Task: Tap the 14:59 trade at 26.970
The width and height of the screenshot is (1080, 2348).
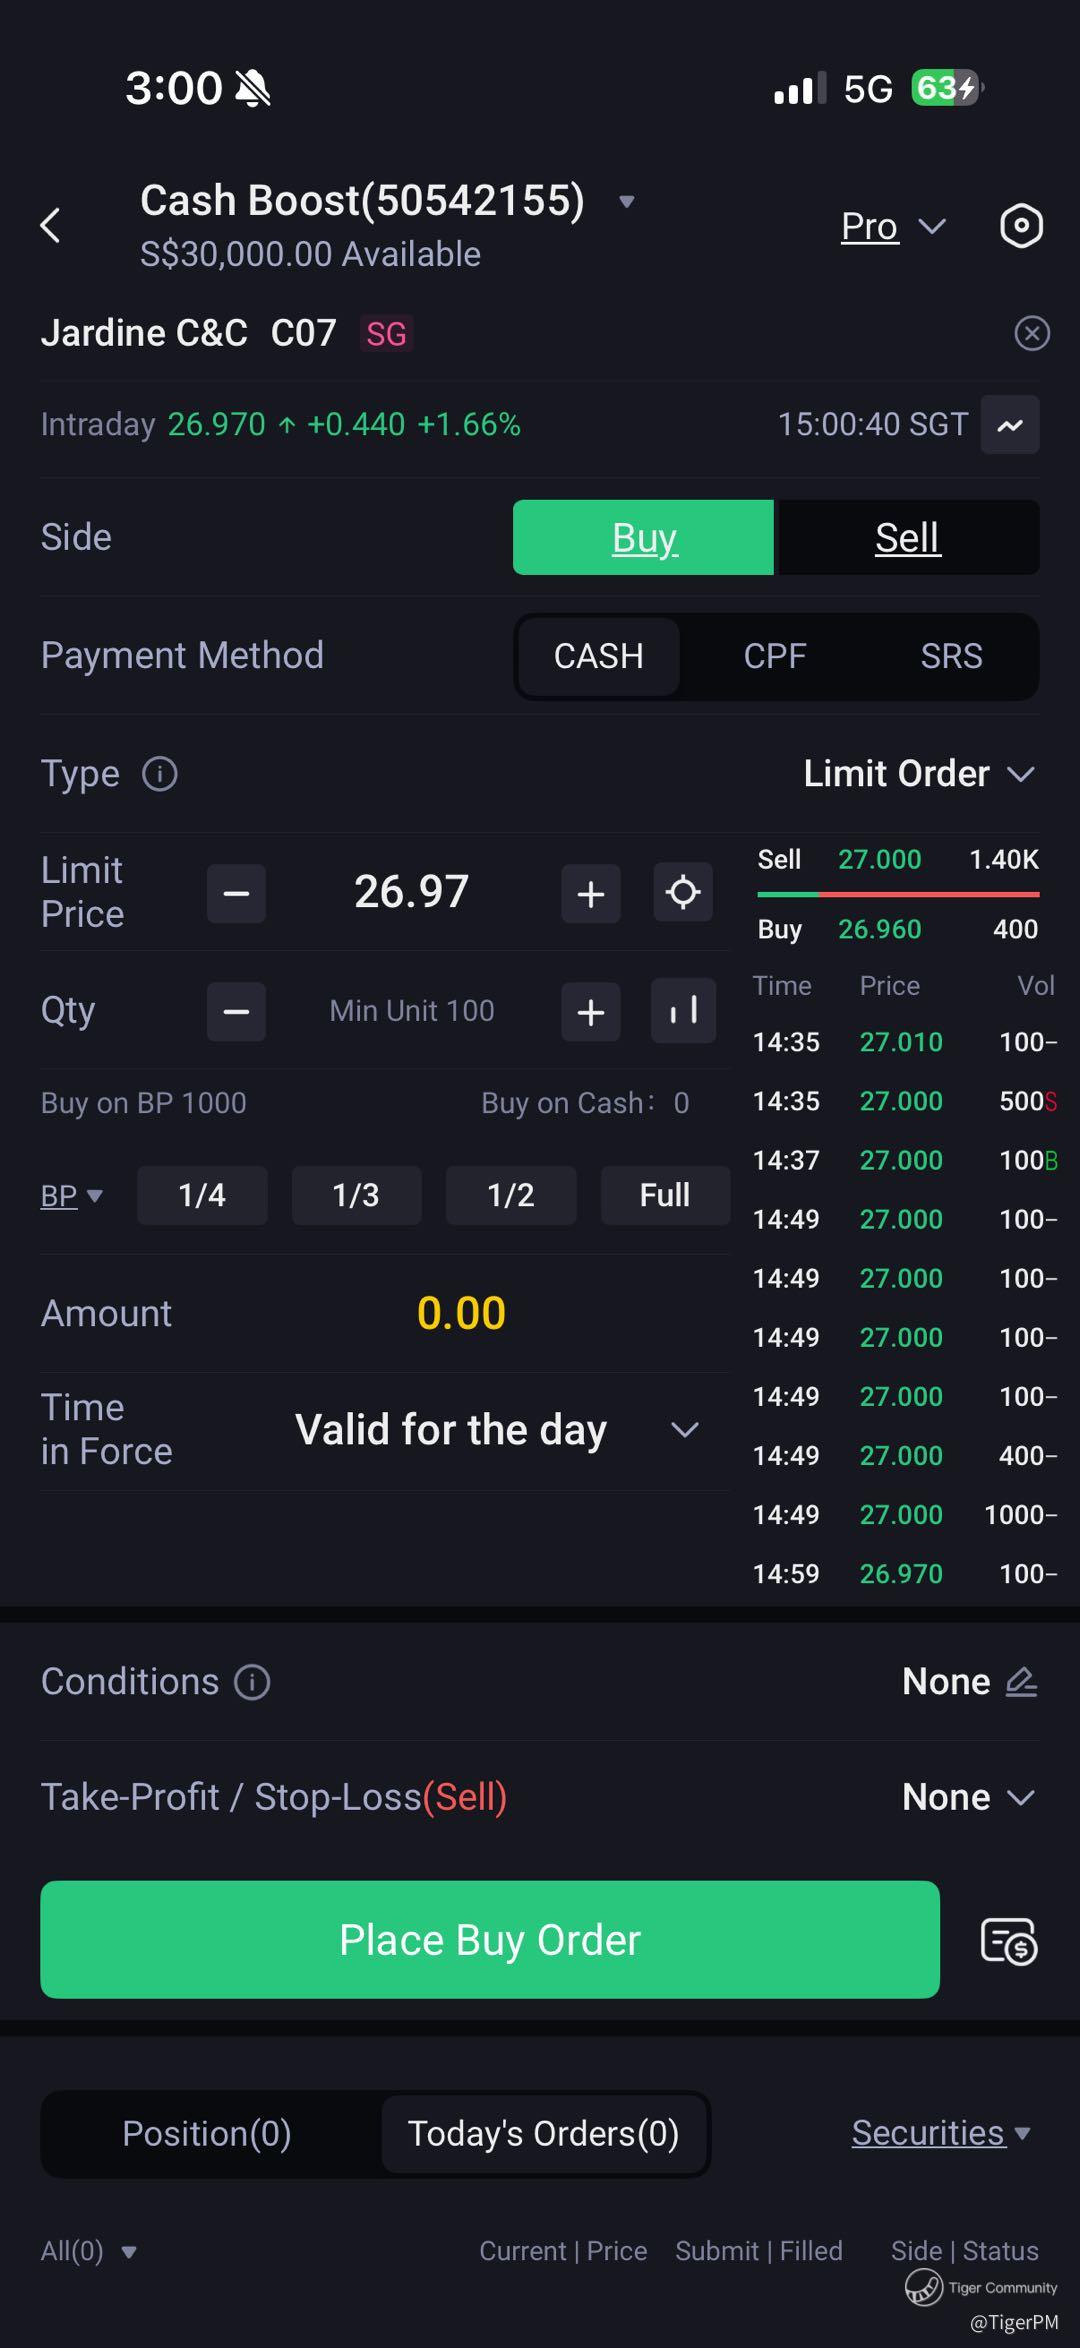Action: [x=904, y=1574]
